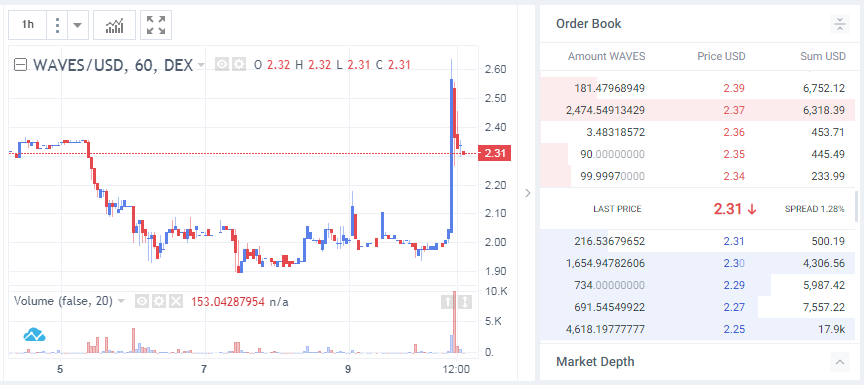Select sell order at price 2.37

[x=697, y=110]
